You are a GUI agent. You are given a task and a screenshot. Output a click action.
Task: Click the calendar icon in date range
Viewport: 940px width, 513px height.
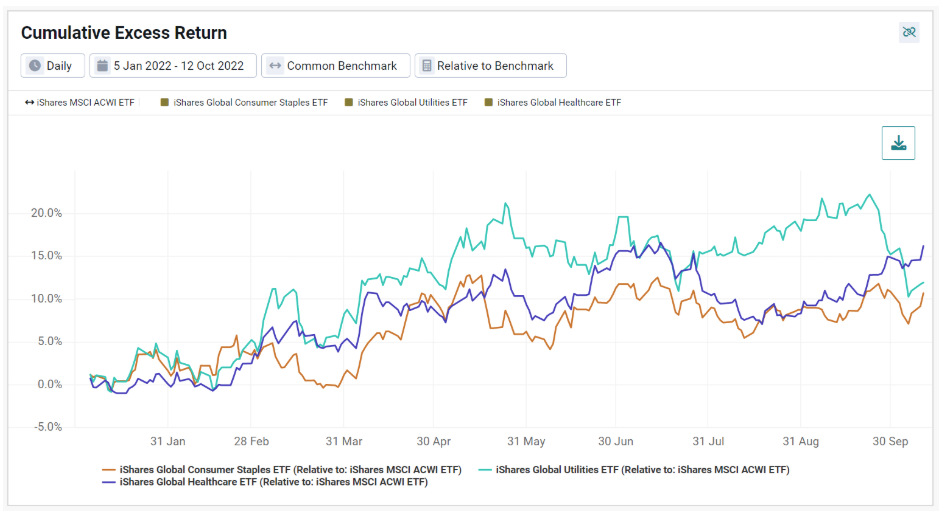[x=103, y=65]
